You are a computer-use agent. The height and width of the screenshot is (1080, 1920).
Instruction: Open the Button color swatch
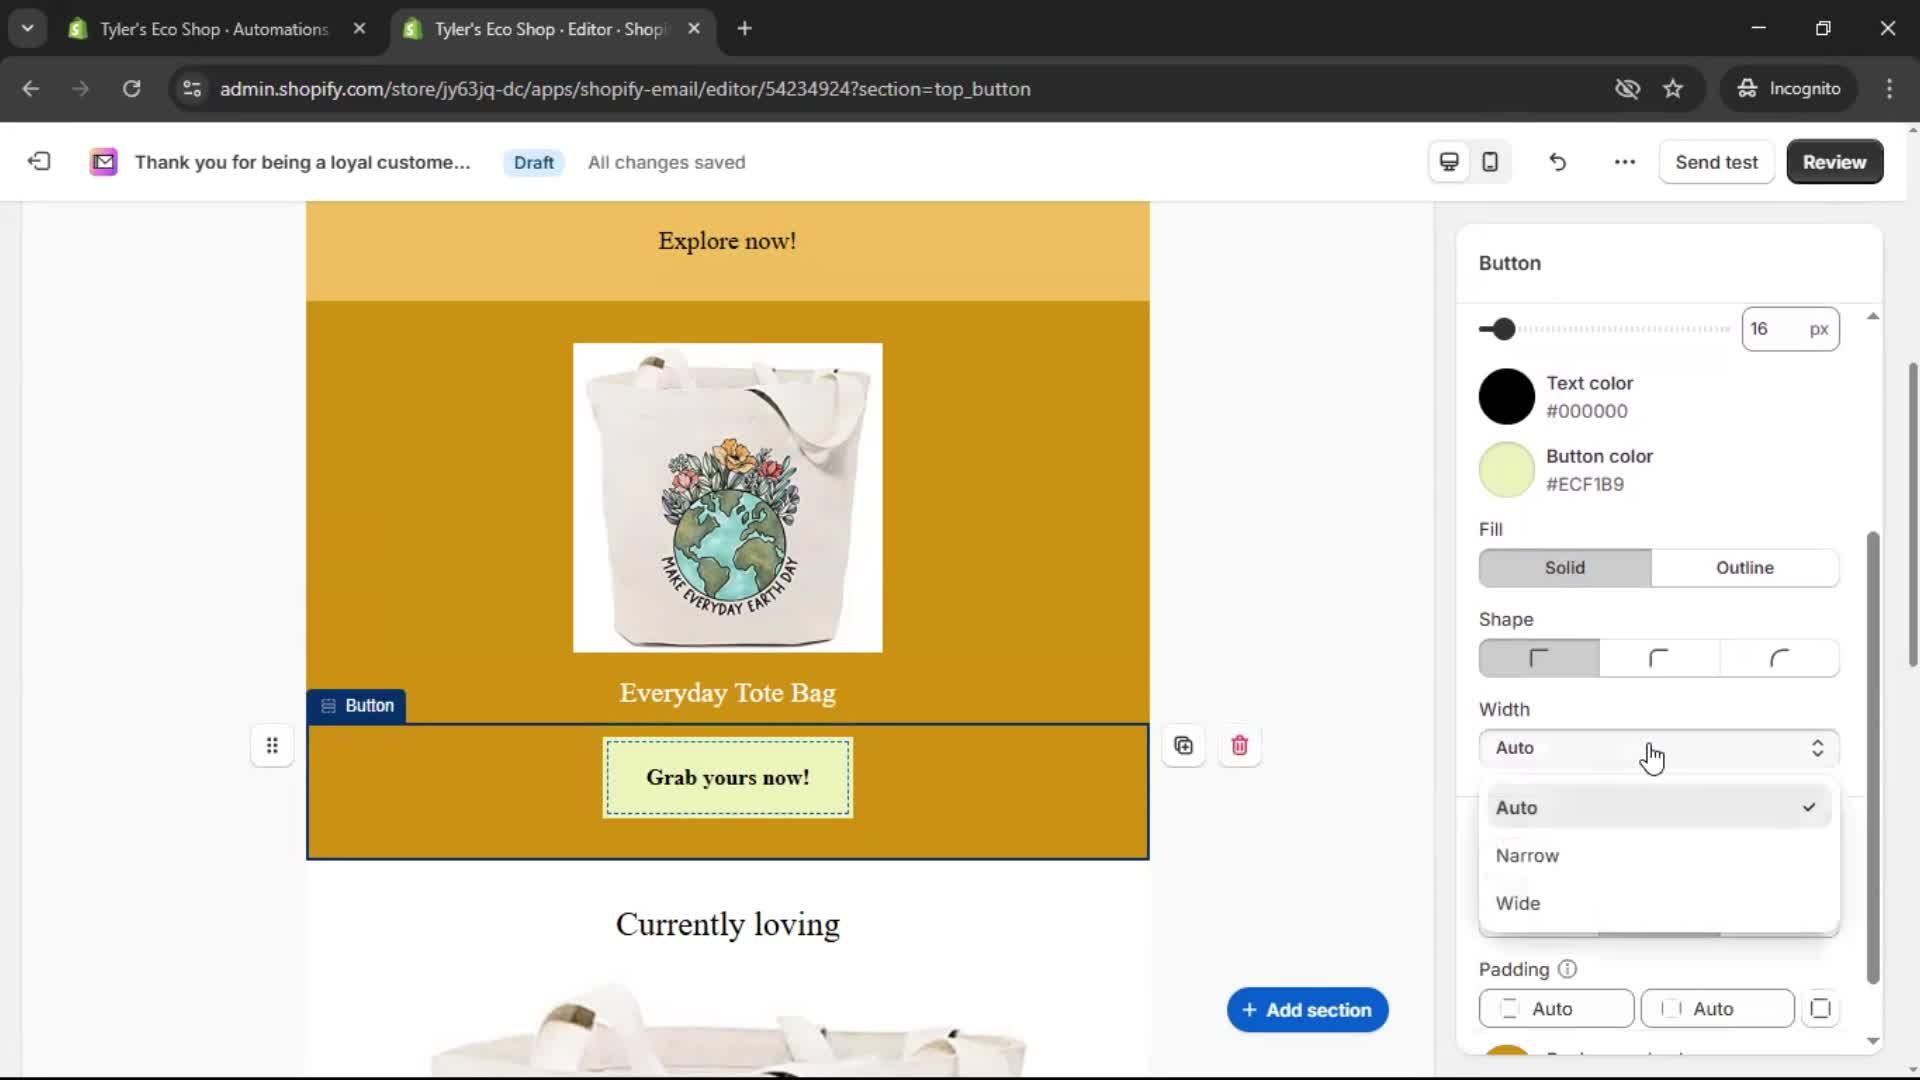[x=1506, y=470]
